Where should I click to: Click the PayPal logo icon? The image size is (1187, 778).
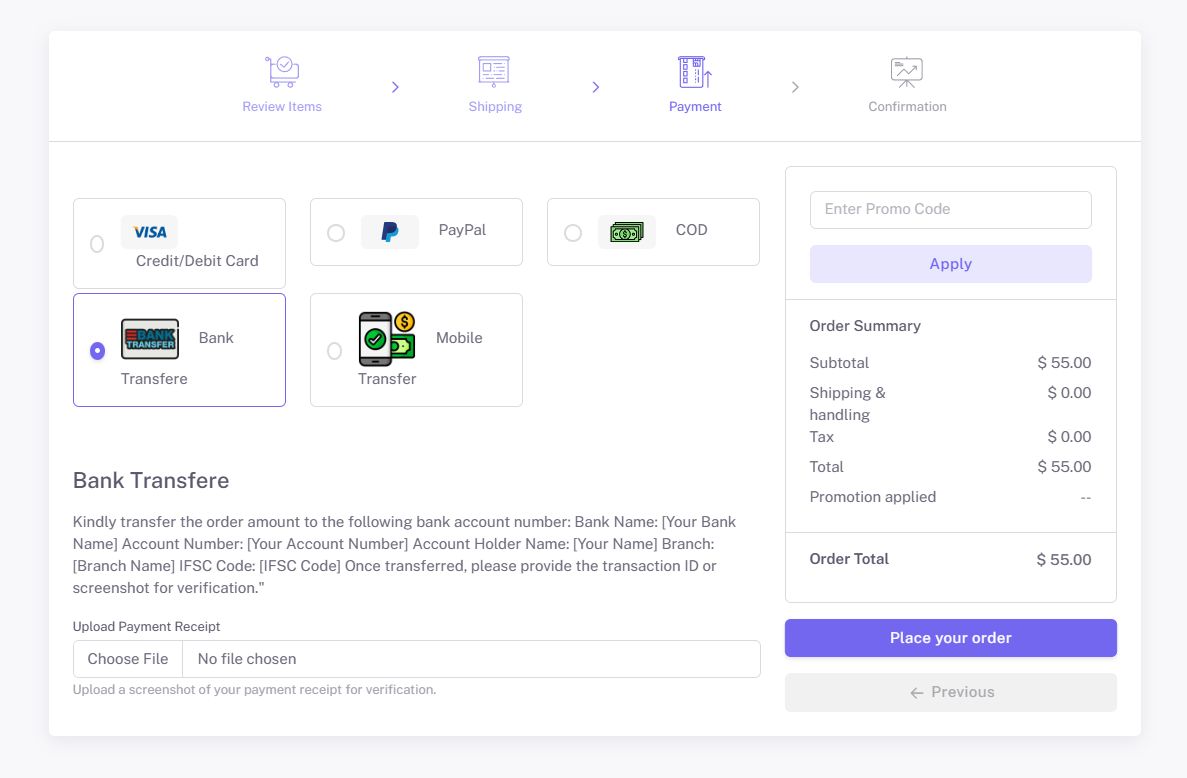390,232
